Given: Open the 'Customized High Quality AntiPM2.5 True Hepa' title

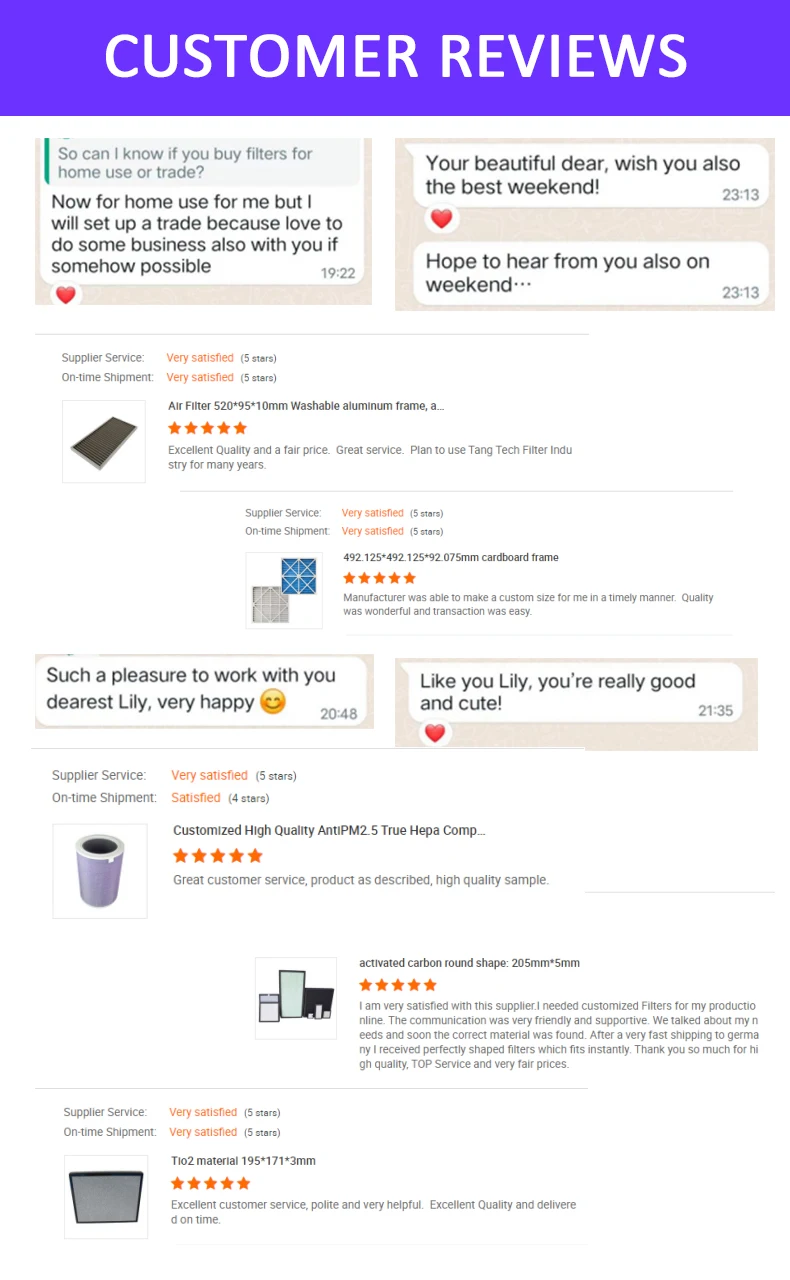Looking at the screenshot, I should (329, 830).
